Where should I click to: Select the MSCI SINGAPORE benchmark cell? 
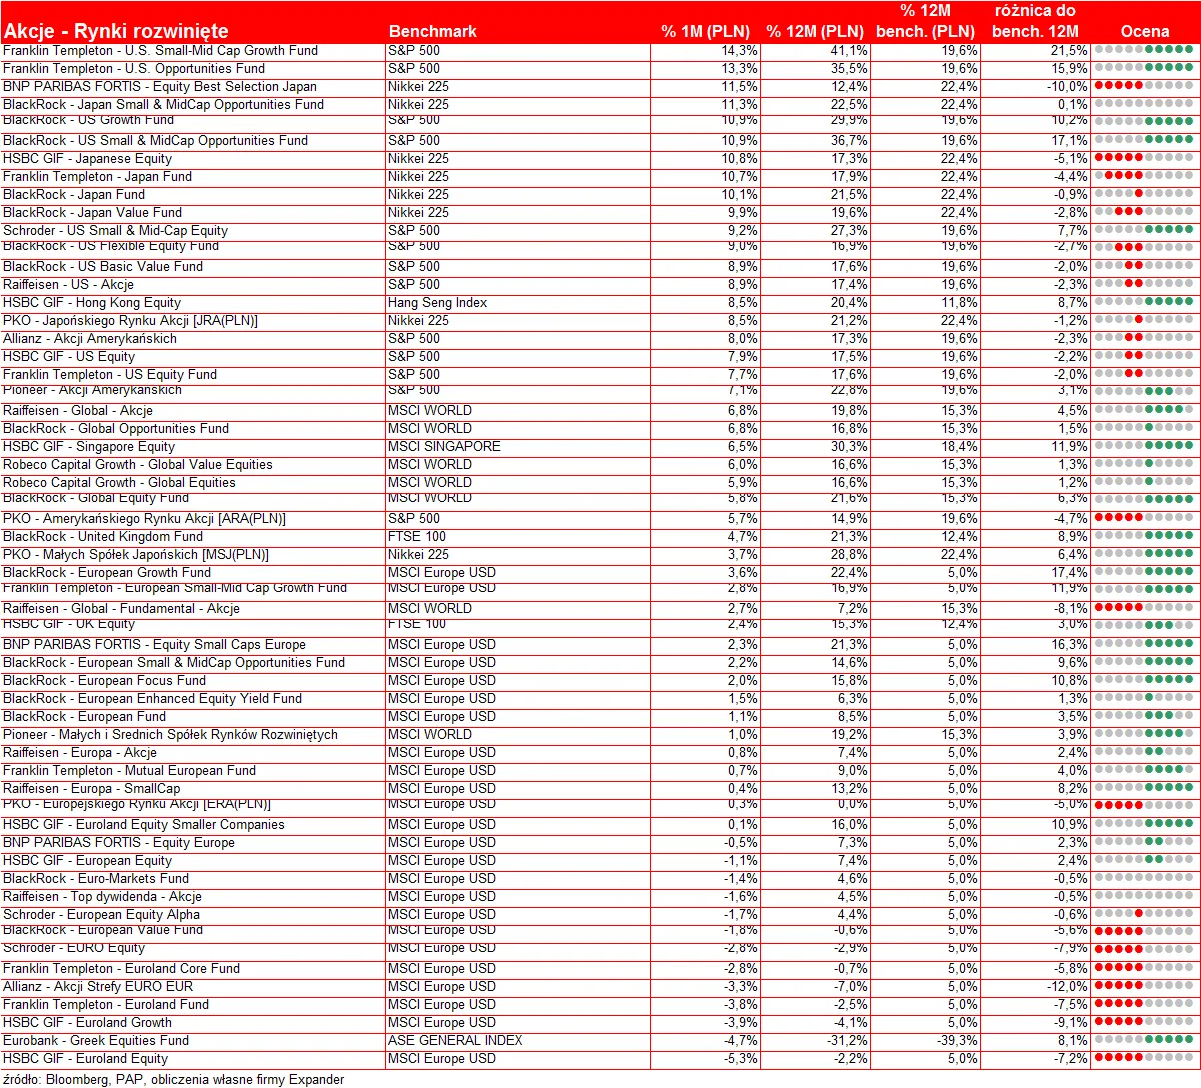tap(444, 446)
